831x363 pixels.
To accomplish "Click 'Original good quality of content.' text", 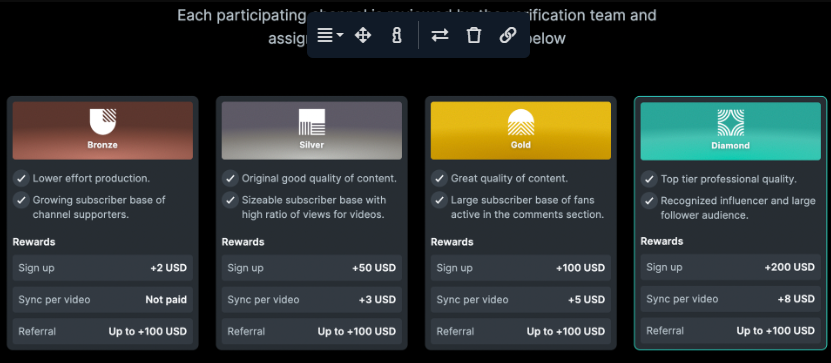I will pyautogui.click(x=319, y=179).
